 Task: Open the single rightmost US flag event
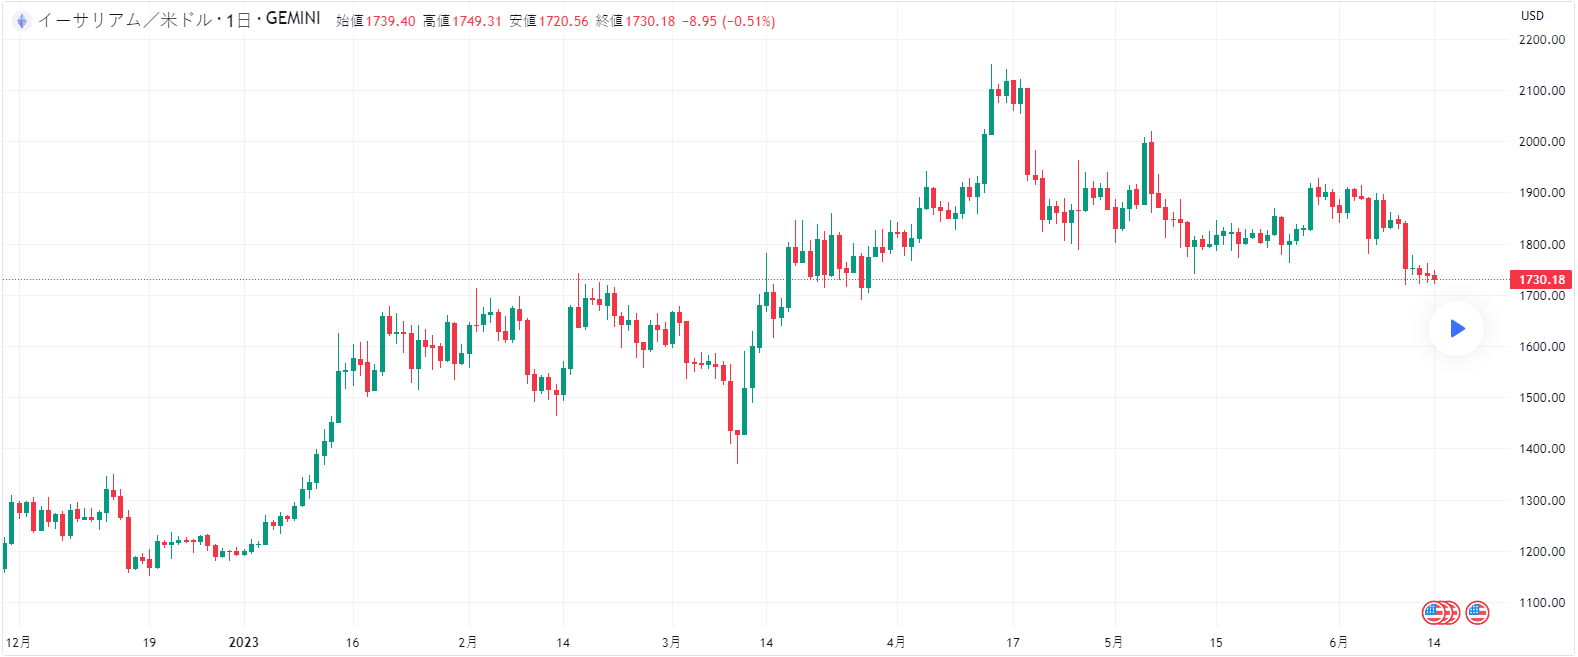(1477, 612)
